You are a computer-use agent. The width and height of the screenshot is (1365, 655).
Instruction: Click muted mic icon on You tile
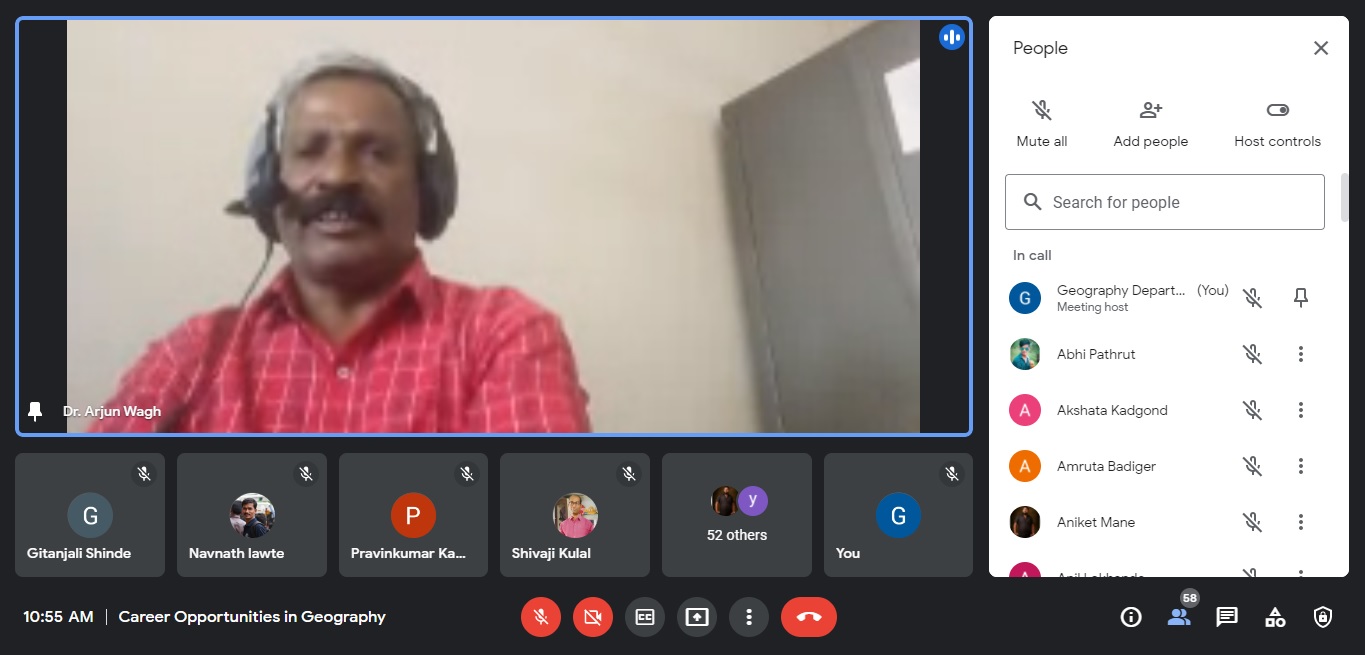pyautogui.click(x=952, y=474)
